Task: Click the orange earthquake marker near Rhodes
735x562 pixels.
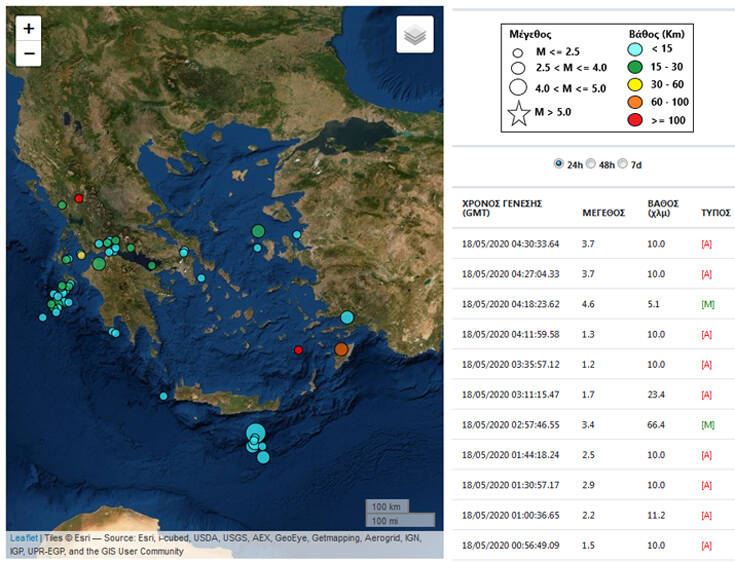Action: (x=341, y=349)
